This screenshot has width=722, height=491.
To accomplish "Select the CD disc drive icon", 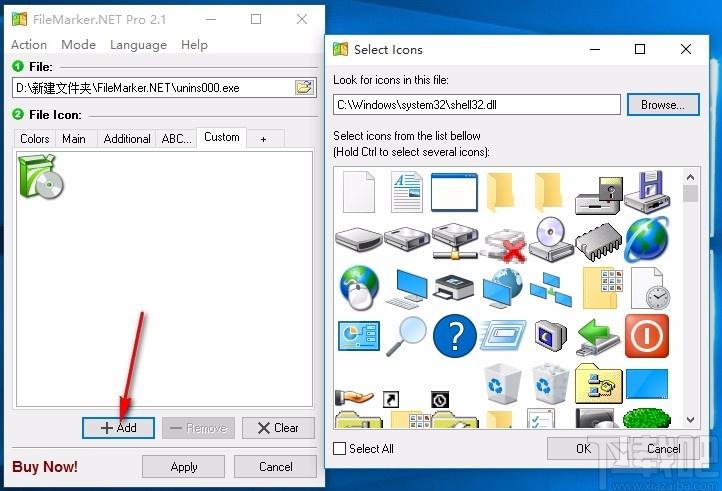I will tap(551, 239).
